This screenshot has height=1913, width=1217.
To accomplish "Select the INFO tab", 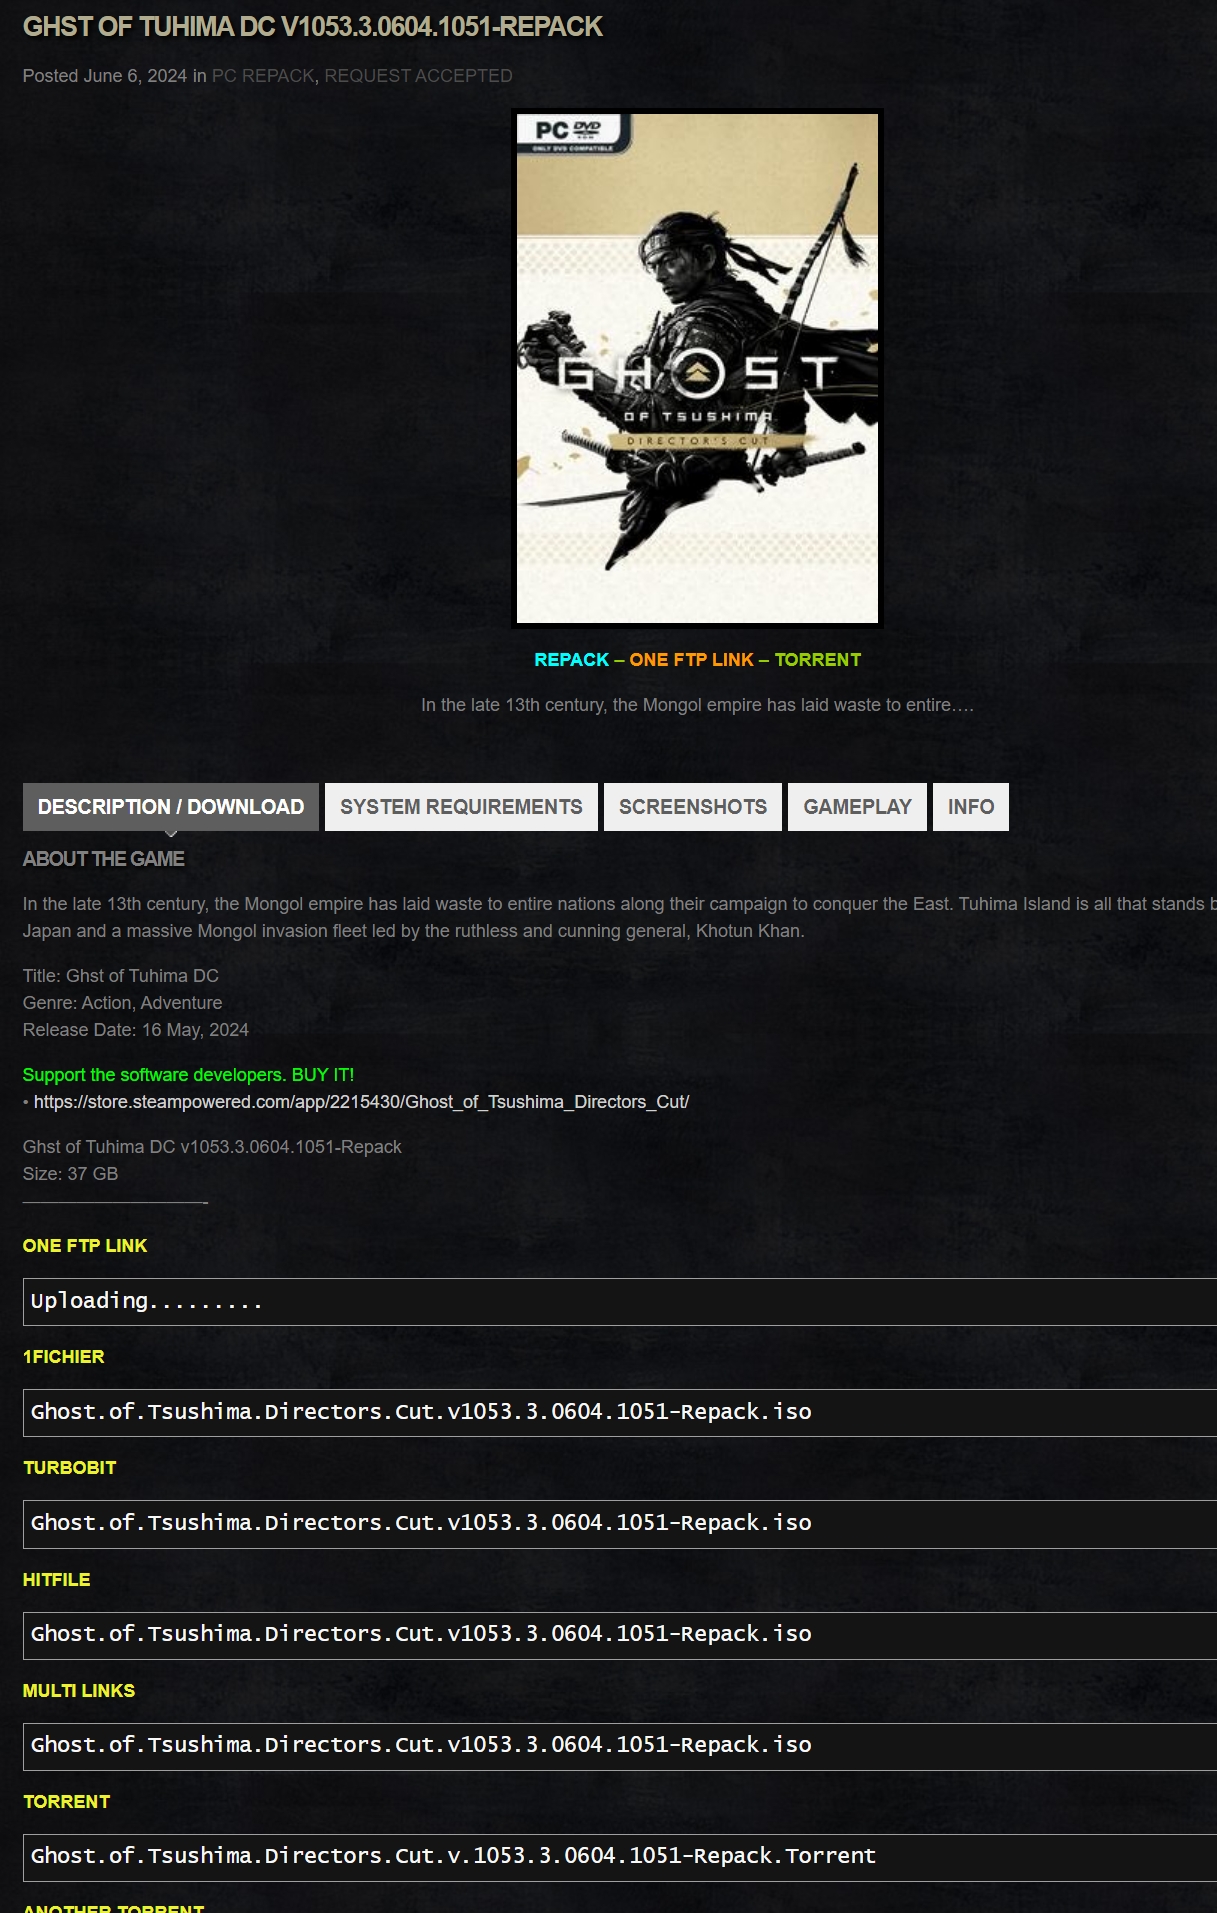I will pos(971,807).
